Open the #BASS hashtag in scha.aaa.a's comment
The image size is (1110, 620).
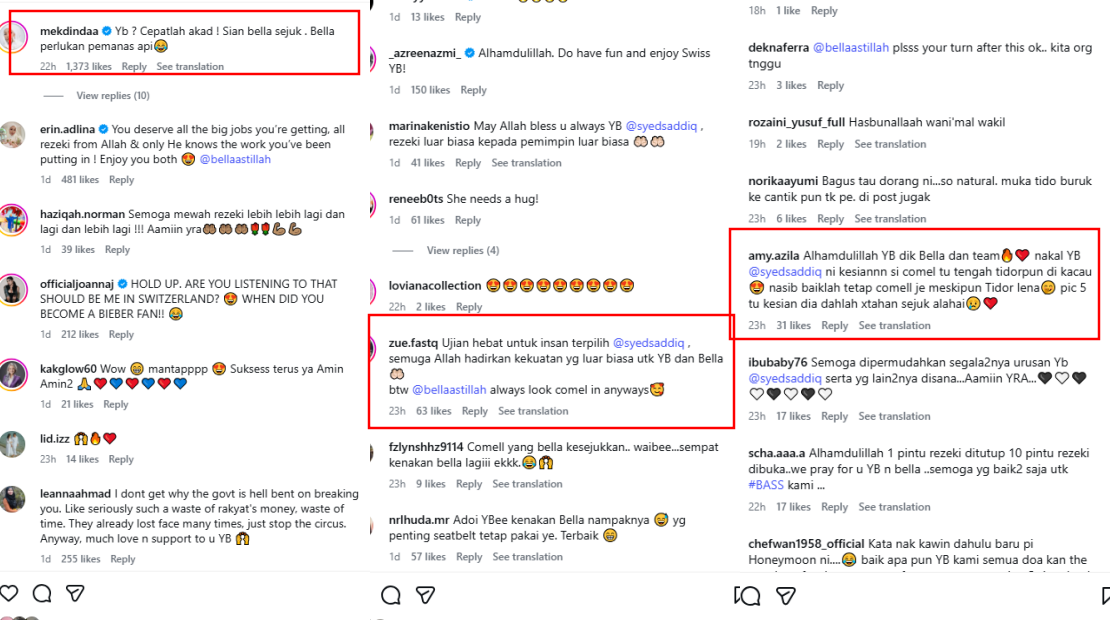tap(766, 485)
